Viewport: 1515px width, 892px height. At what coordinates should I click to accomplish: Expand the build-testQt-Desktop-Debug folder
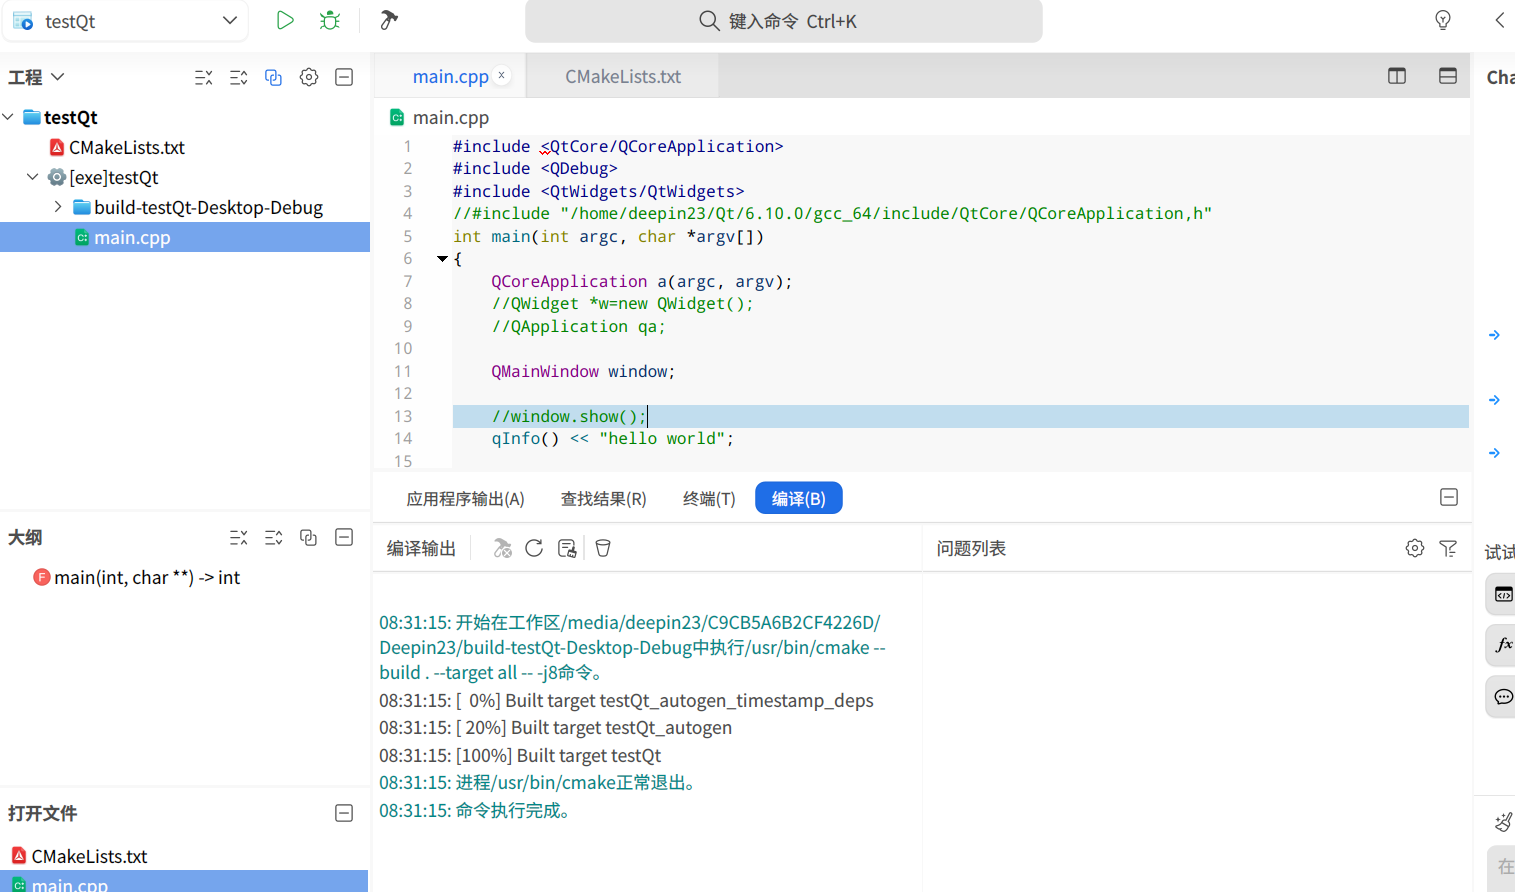[x=58, y=207]
